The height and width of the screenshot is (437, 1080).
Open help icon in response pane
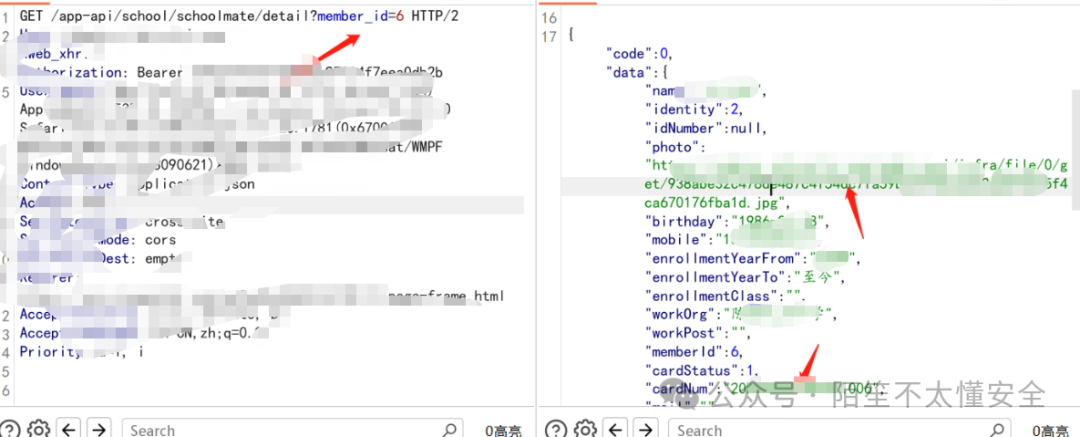tap(556, 428)
